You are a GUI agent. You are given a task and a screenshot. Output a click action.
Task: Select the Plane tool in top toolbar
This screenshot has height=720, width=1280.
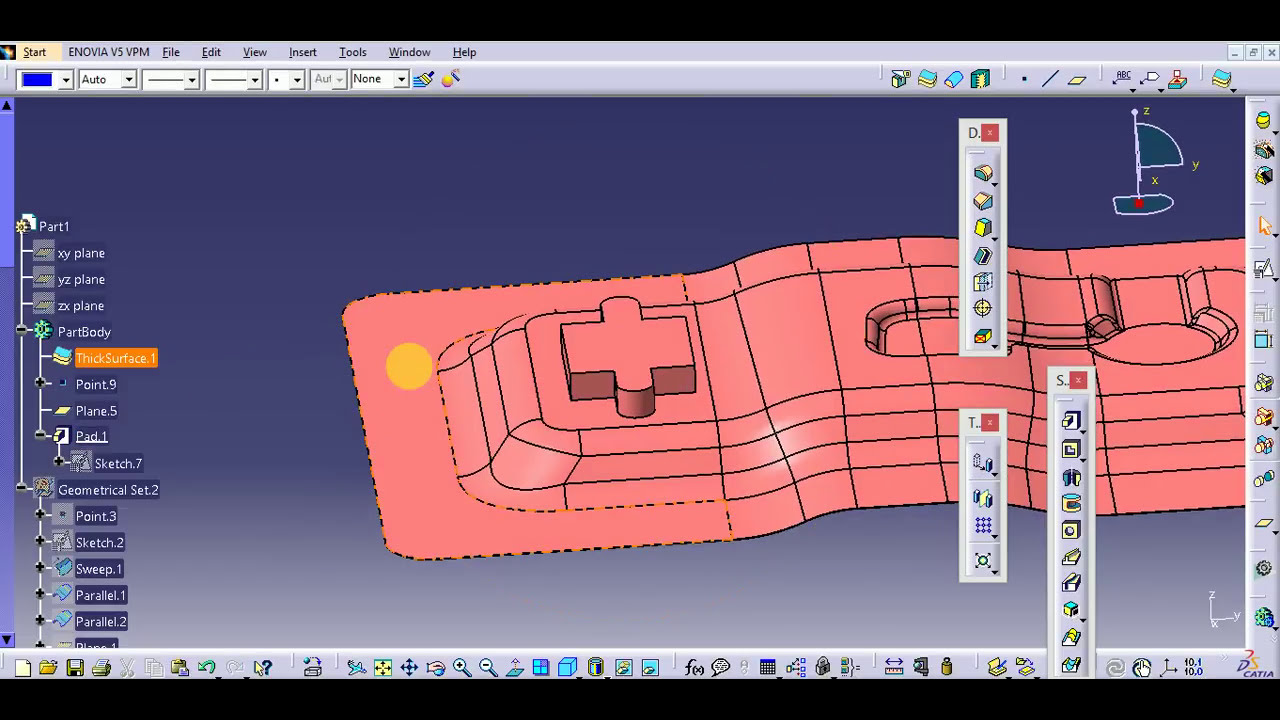click(1077, 79)
